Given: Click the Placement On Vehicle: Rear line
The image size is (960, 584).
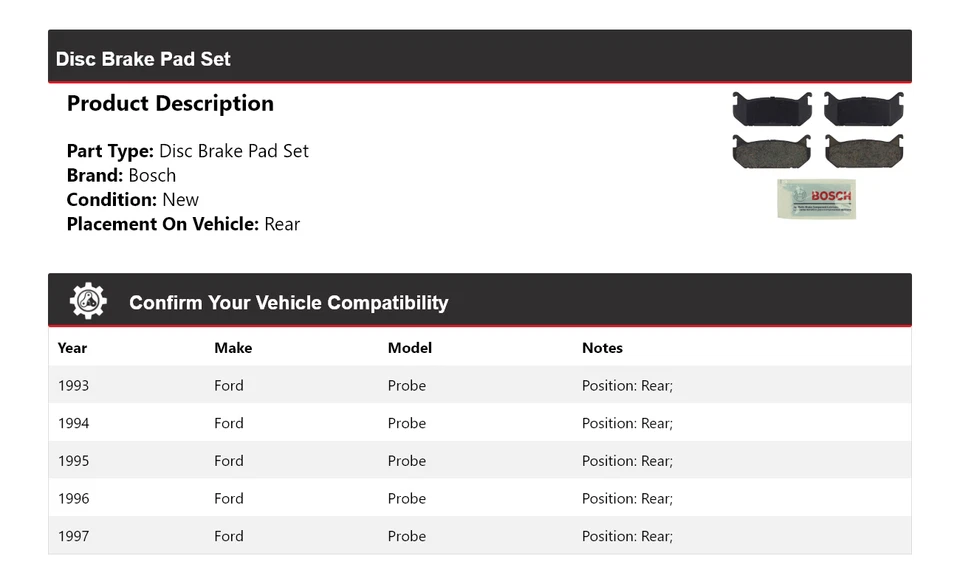Looking at the screenshot, I should point(183,224).
